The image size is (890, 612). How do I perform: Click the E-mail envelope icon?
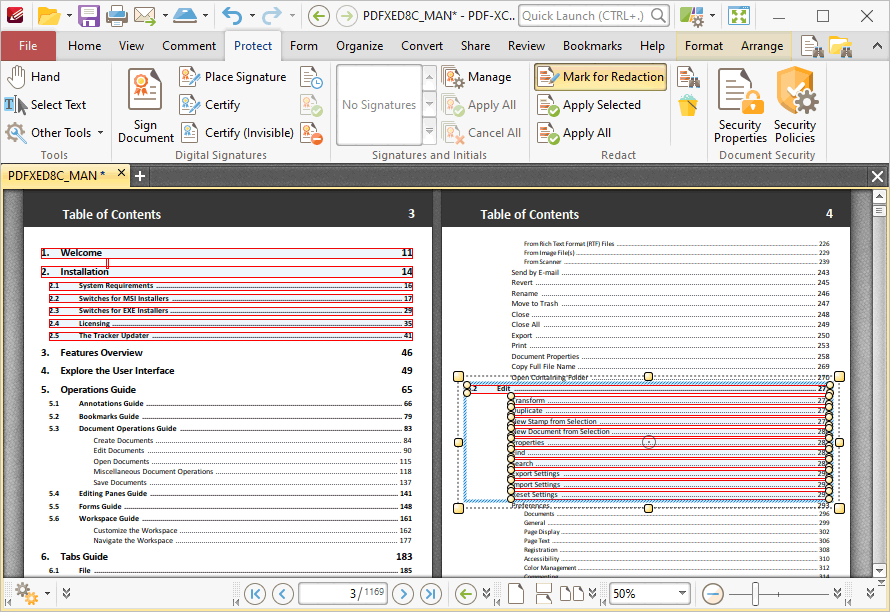(x=145, y=16)
